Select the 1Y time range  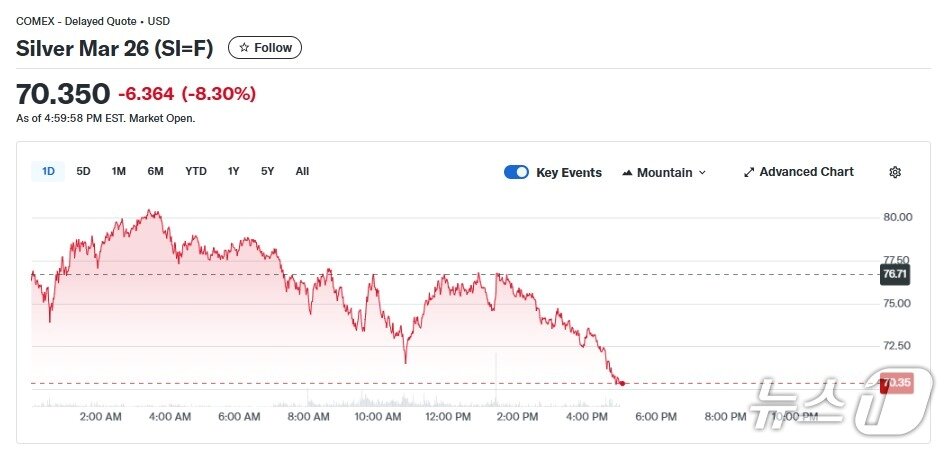[x=233, y=171]
